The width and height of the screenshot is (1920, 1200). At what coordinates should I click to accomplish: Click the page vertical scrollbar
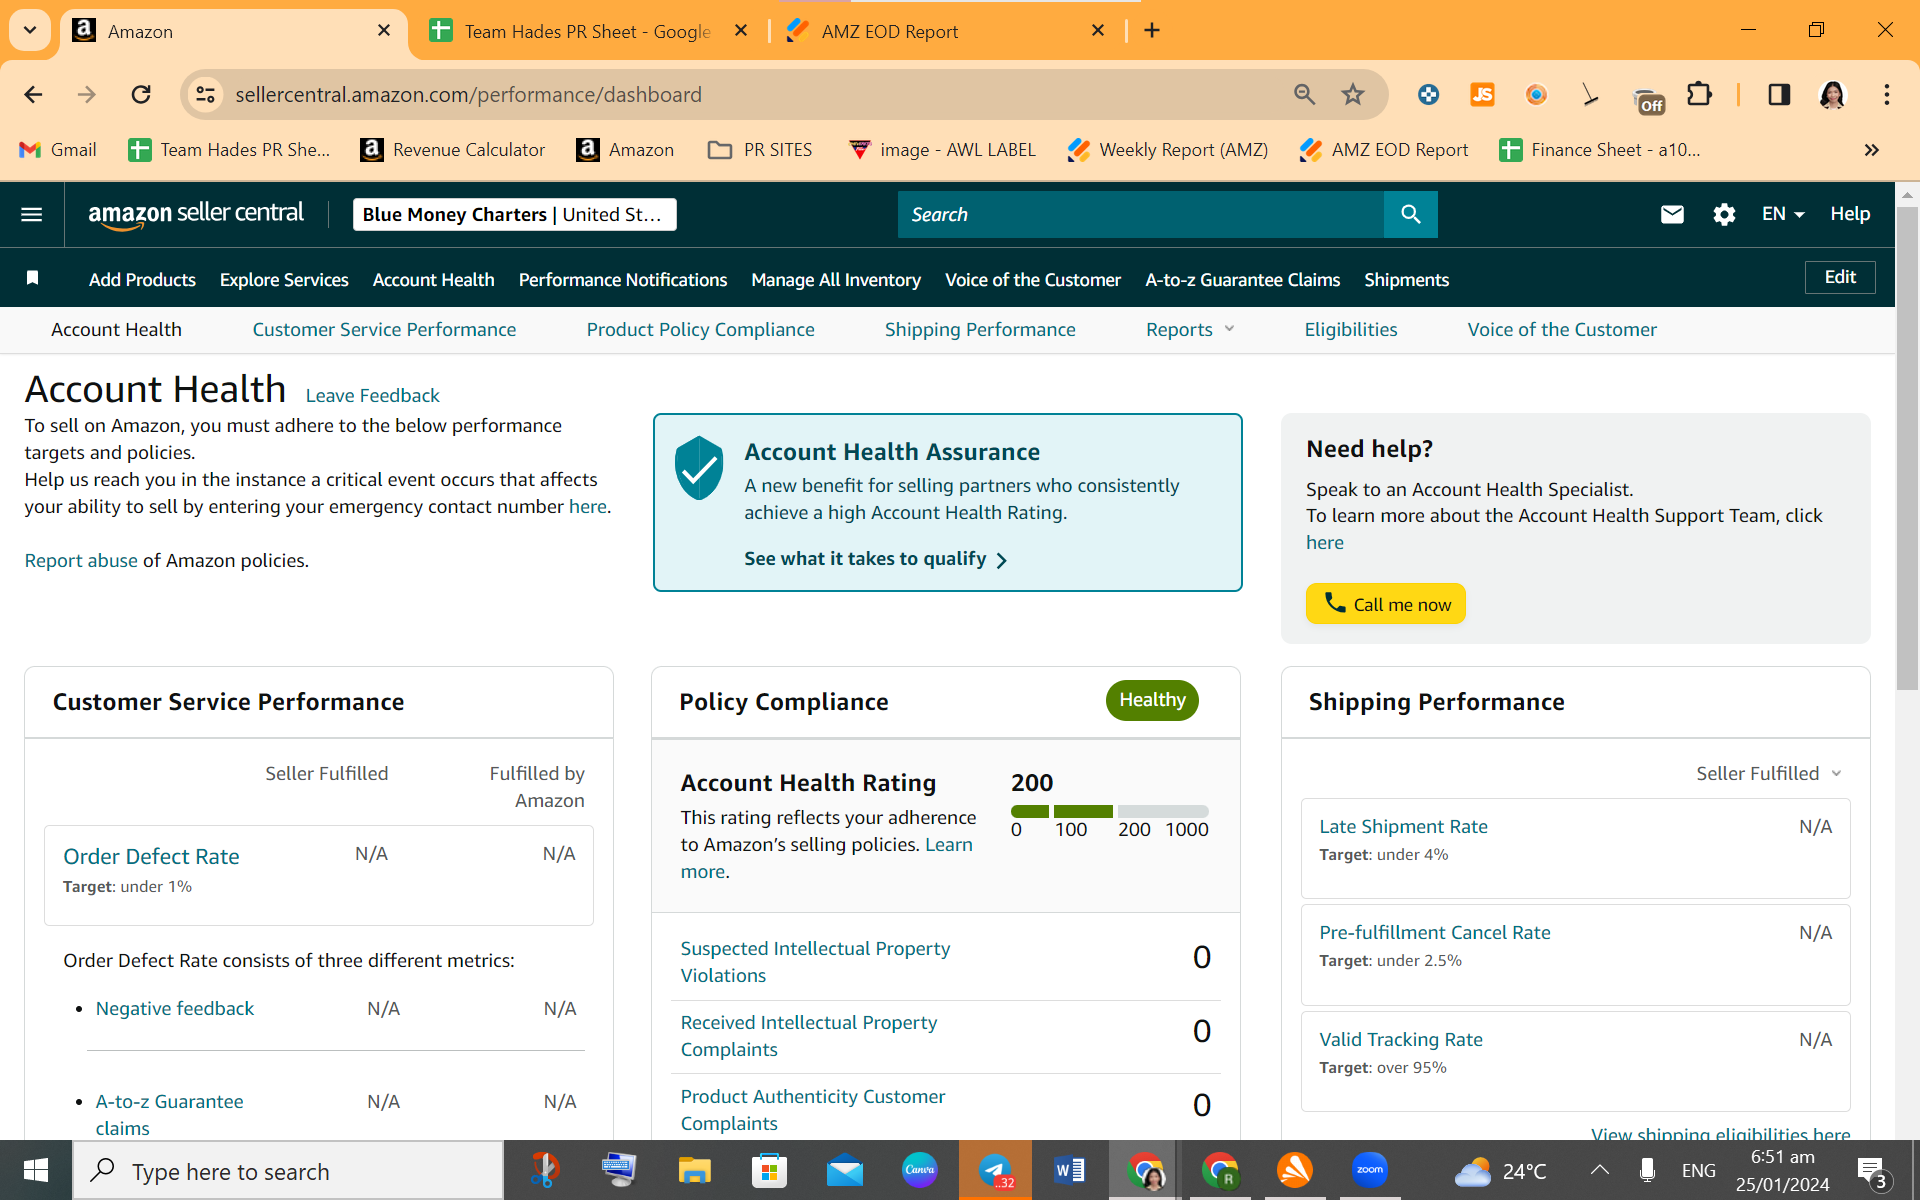(x=1907, y=447)
